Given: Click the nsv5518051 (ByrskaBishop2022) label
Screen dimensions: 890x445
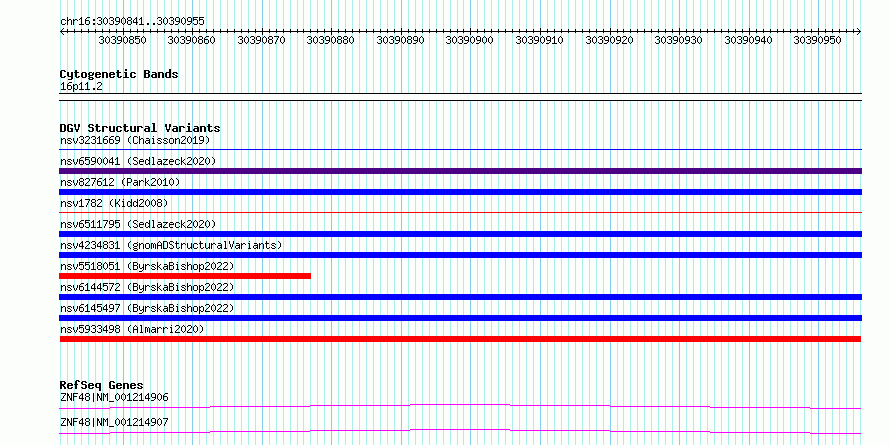Looking at the screenshot, I should 147,266.
